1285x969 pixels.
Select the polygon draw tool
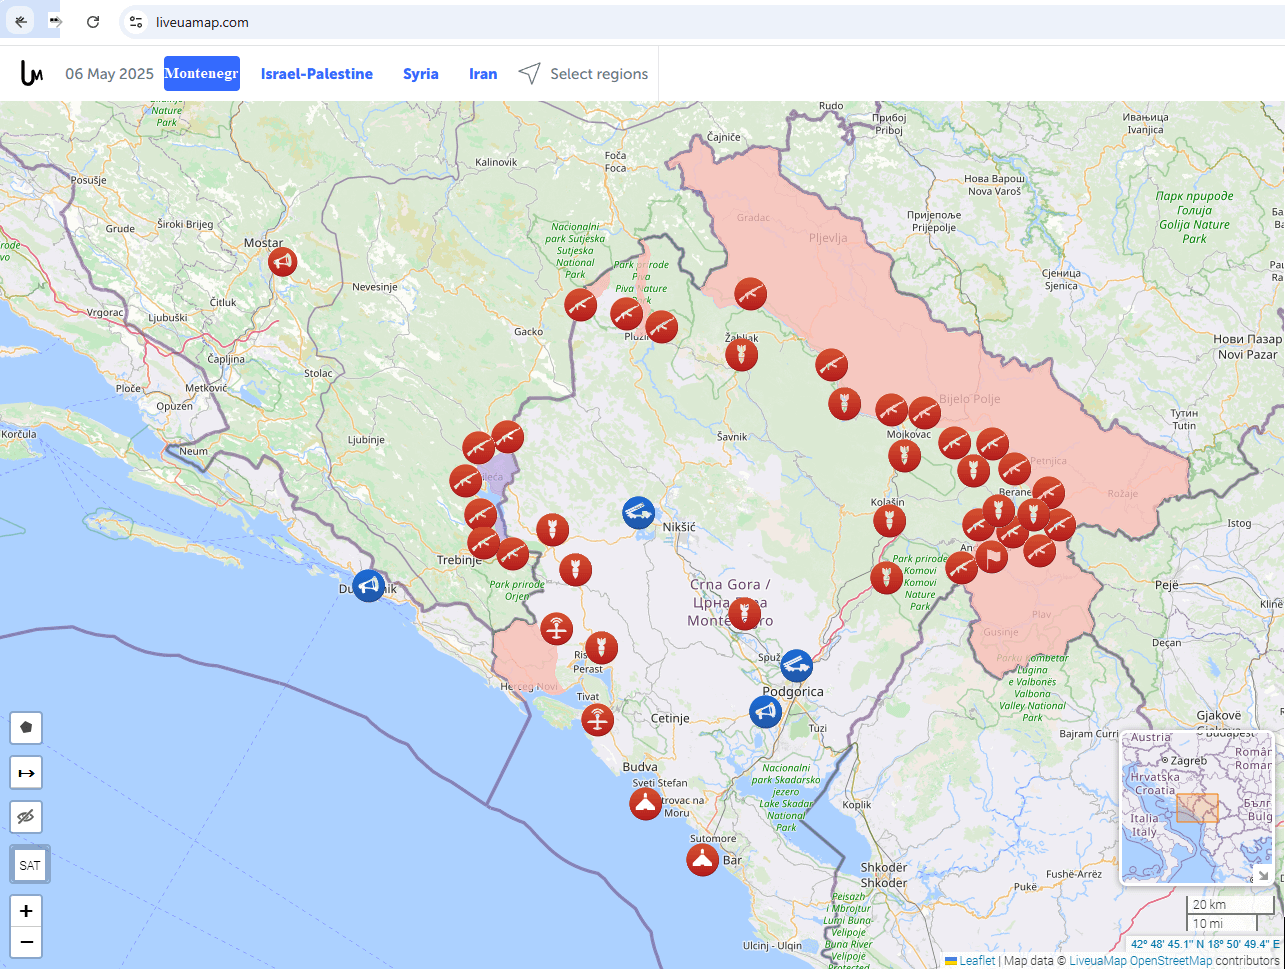click(26, 727)
